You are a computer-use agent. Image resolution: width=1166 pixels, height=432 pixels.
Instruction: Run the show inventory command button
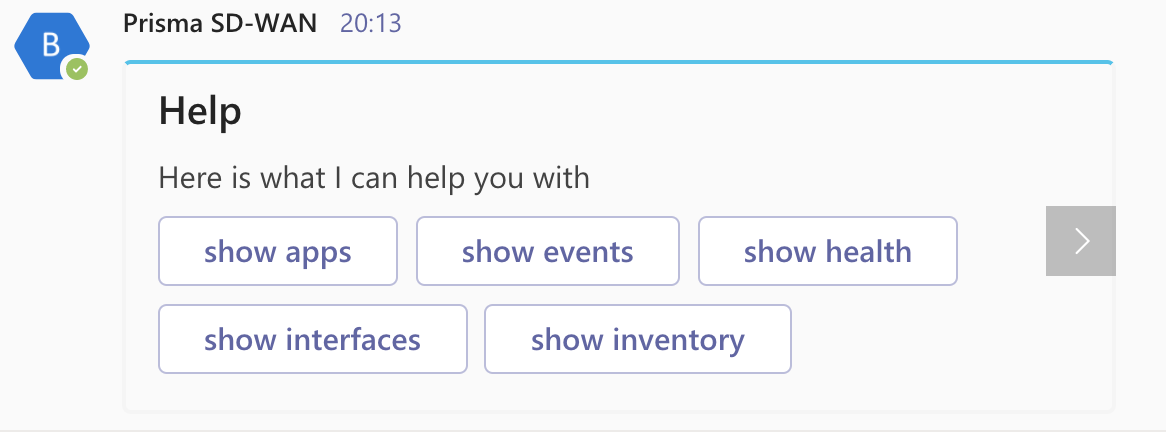pos(637,339)
